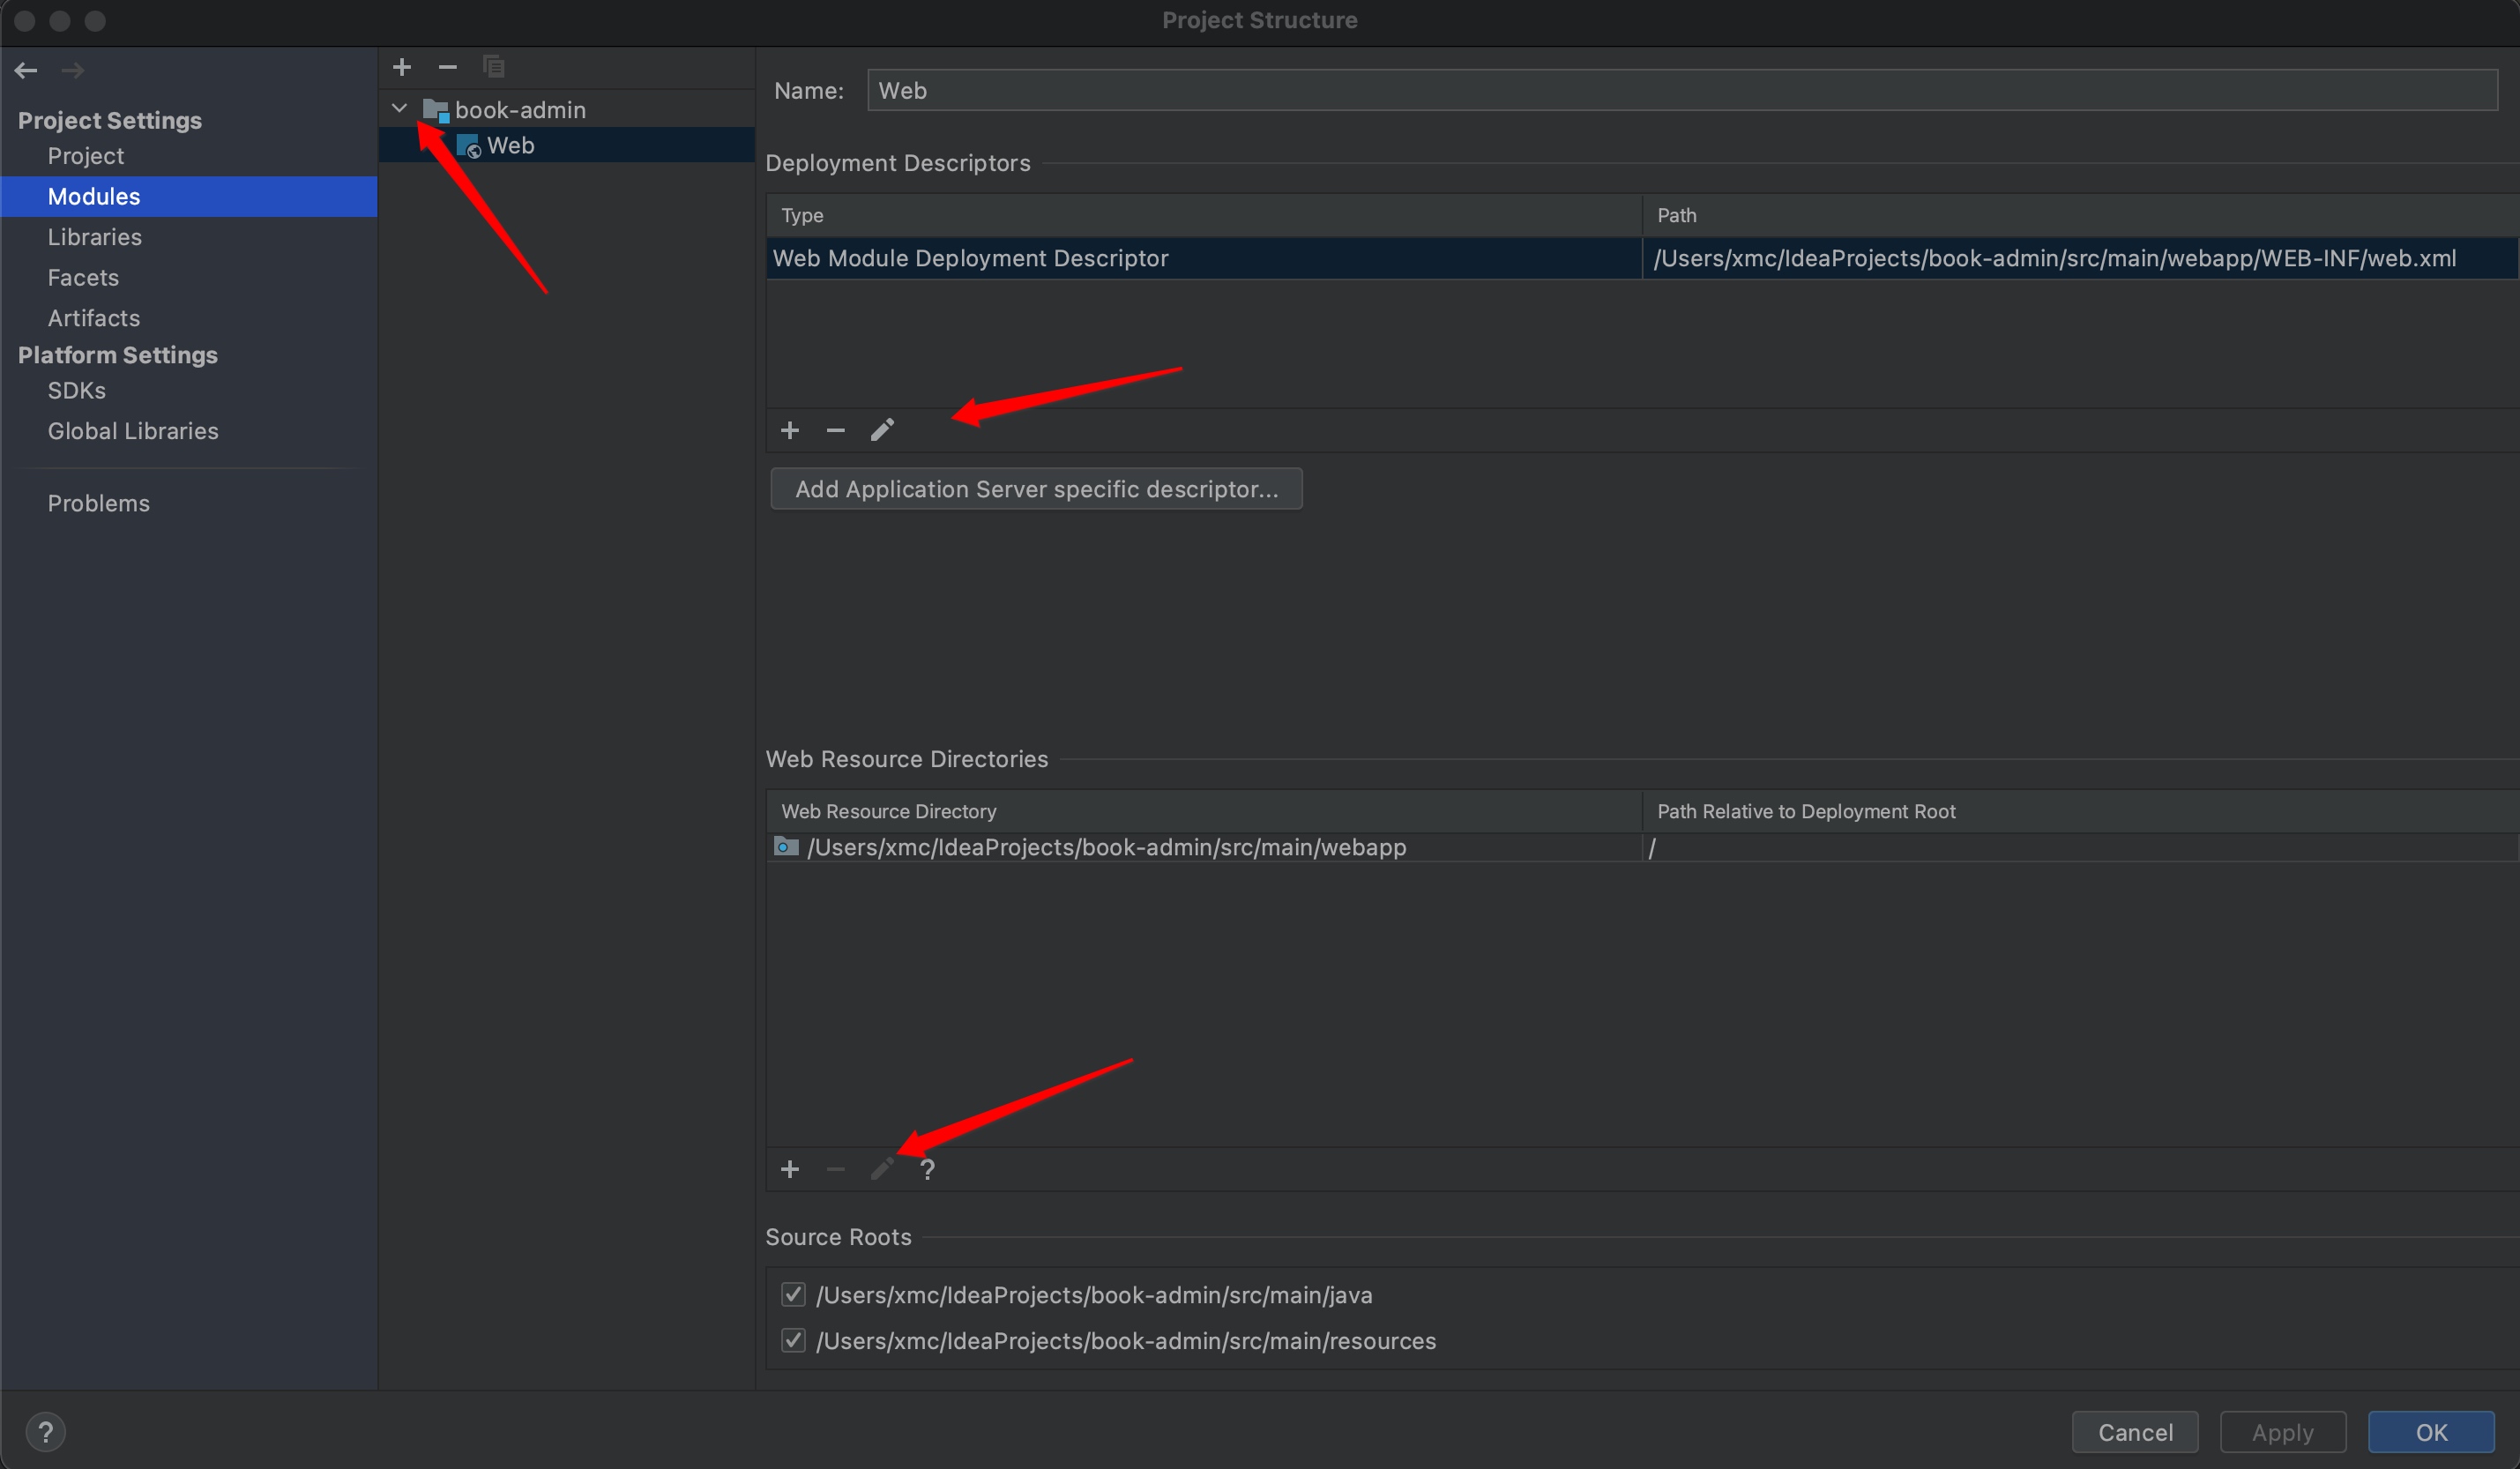This screenshot has height=1469, width=2520.
Task: Click the Name input field
Action: (1680, 91)
